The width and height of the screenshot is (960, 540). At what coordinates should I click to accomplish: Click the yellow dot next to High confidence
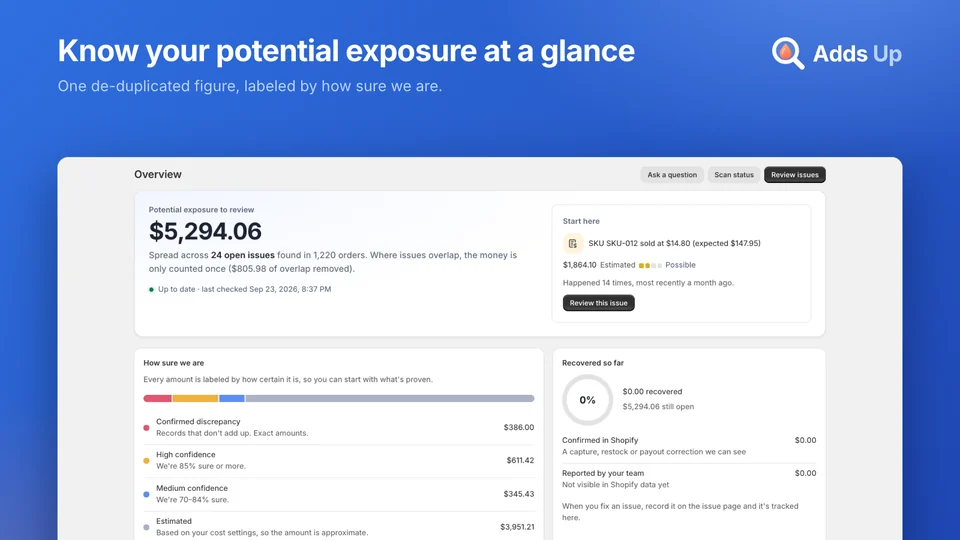[x=146, y=461]
